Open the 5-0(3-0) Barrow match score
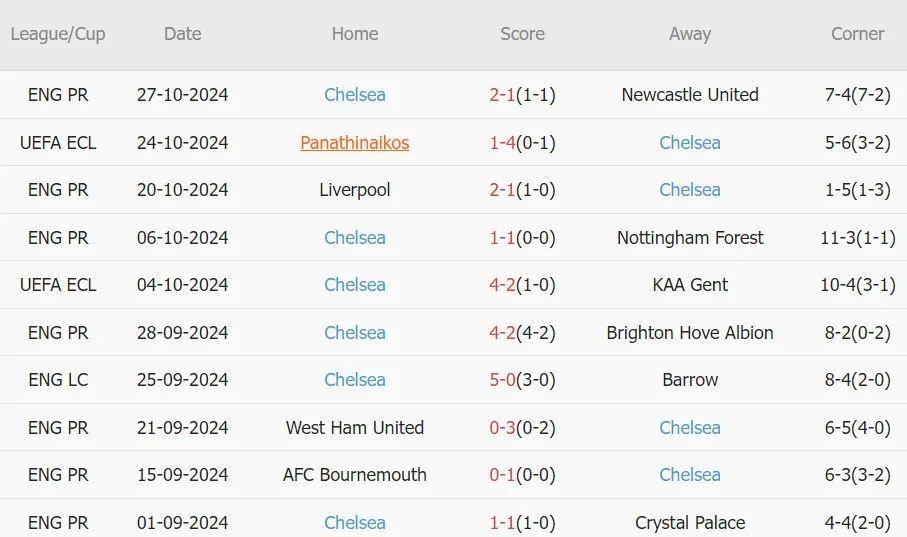The image size is (907, 537). click(522, 380)
